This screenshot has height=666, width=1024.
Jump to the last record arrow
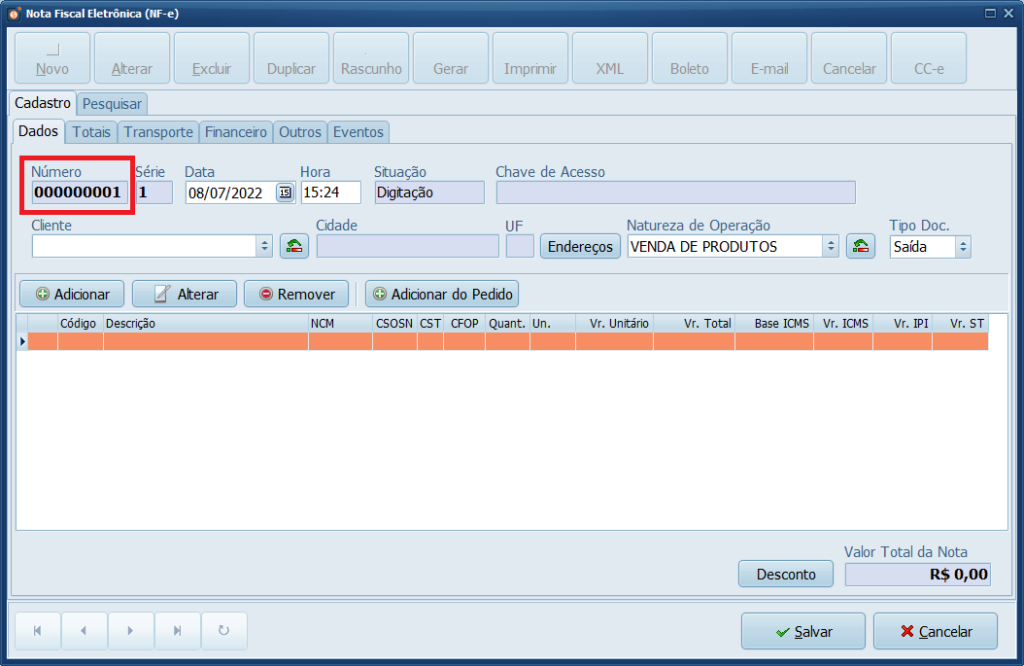pyautogui.click(x=177, y=631)
